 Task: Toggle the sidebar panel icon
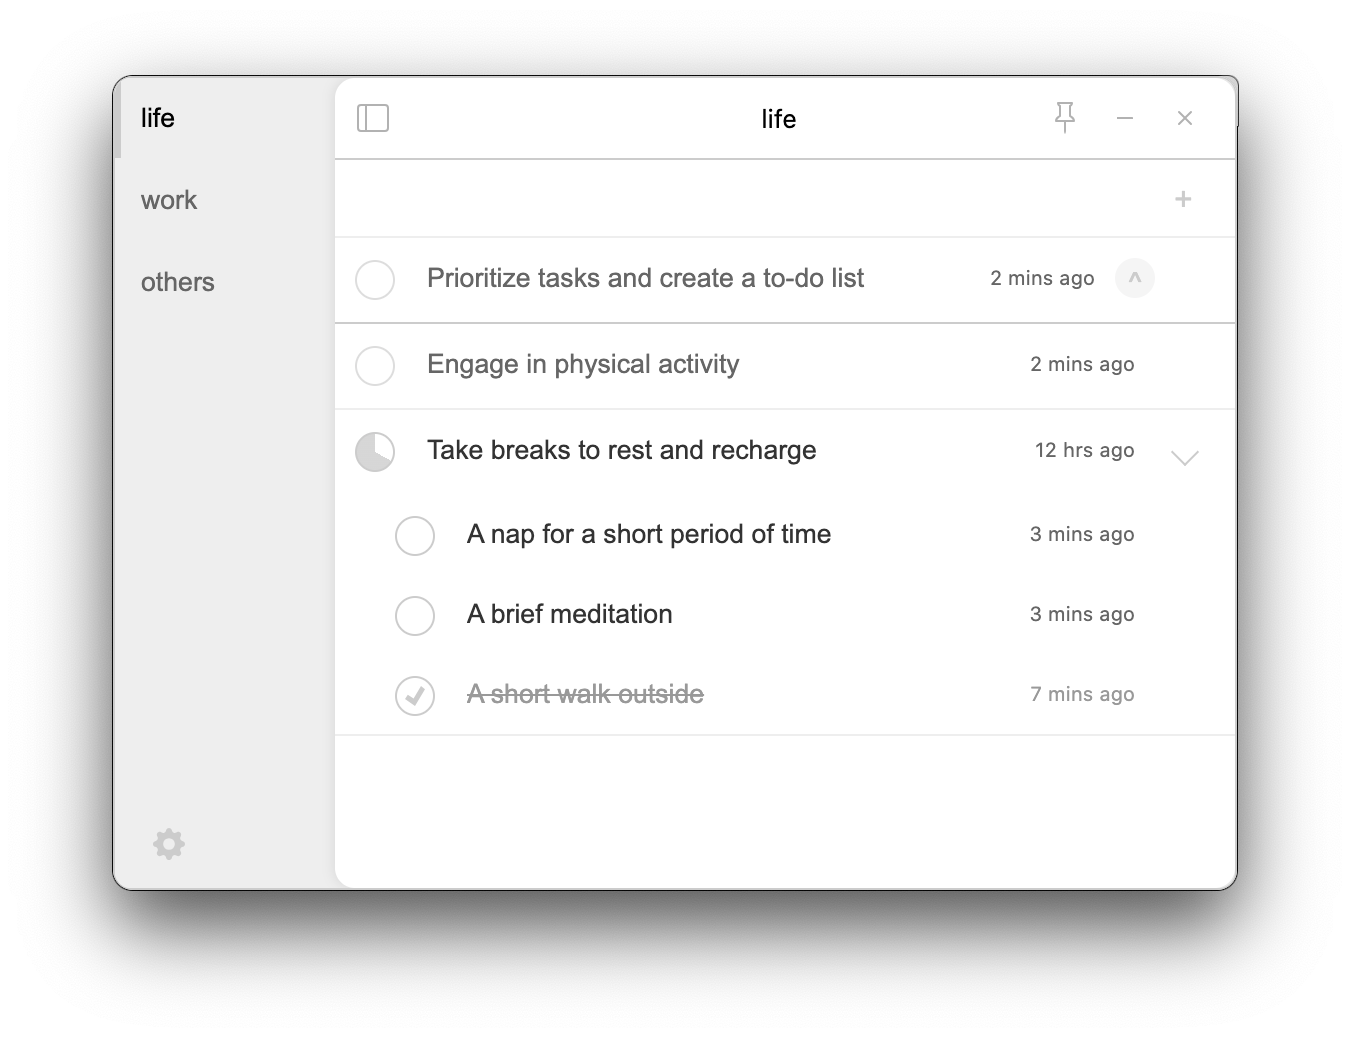(373, 118)
